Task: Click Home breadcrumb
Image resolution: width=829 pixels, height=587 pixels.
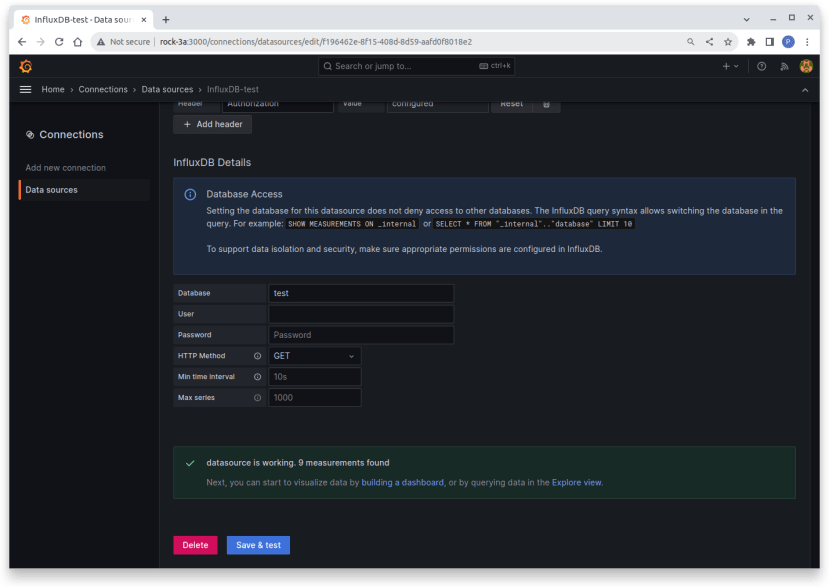Action: click(53, 89)
